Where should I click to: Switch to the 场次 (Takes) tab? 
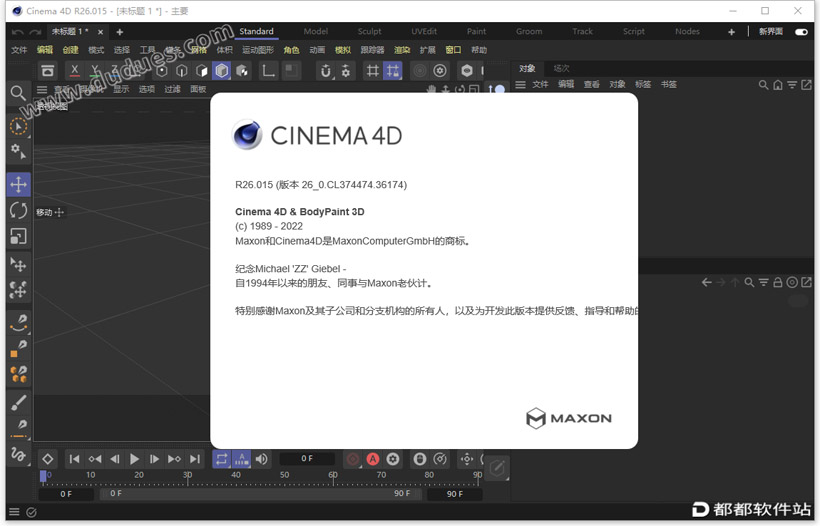point(561,68)
